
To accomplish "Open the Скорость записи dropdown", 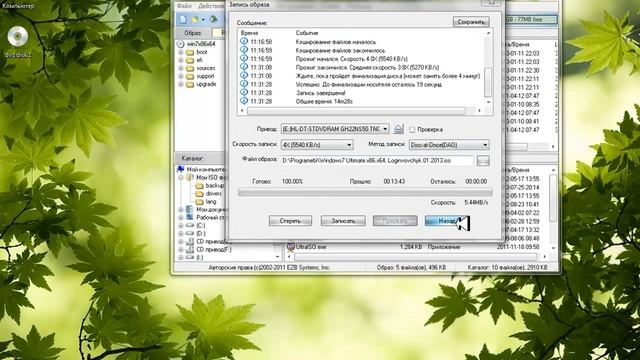I will tap(349, 145).
